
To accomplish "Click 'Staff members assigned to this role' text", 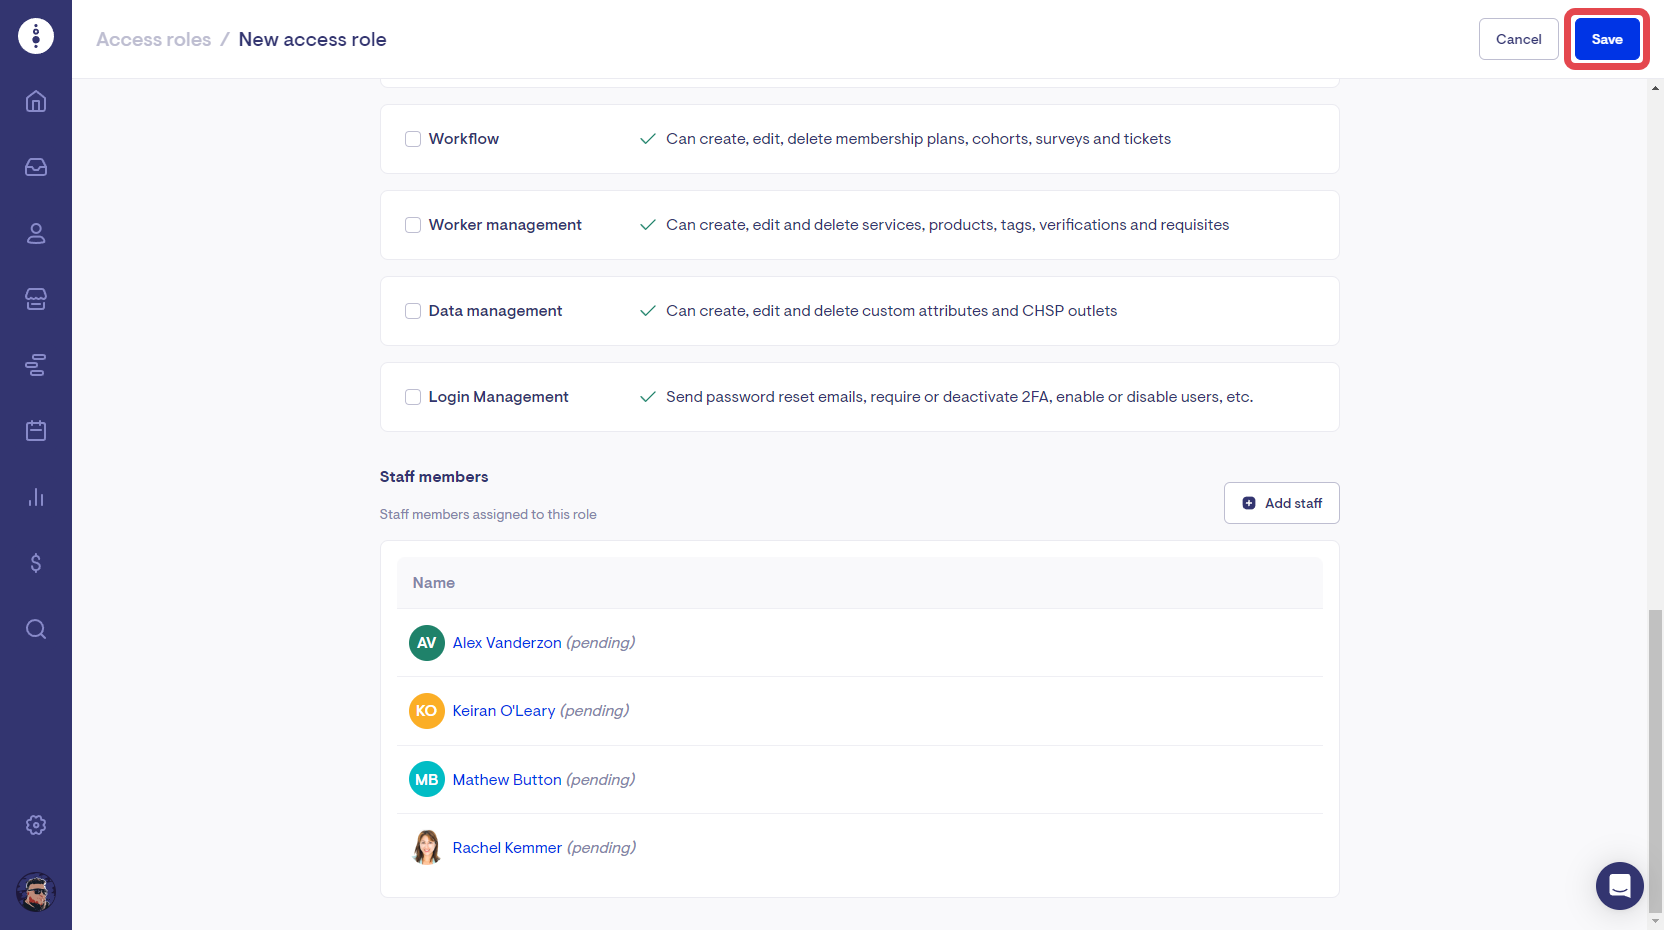I will coord(488,514).
